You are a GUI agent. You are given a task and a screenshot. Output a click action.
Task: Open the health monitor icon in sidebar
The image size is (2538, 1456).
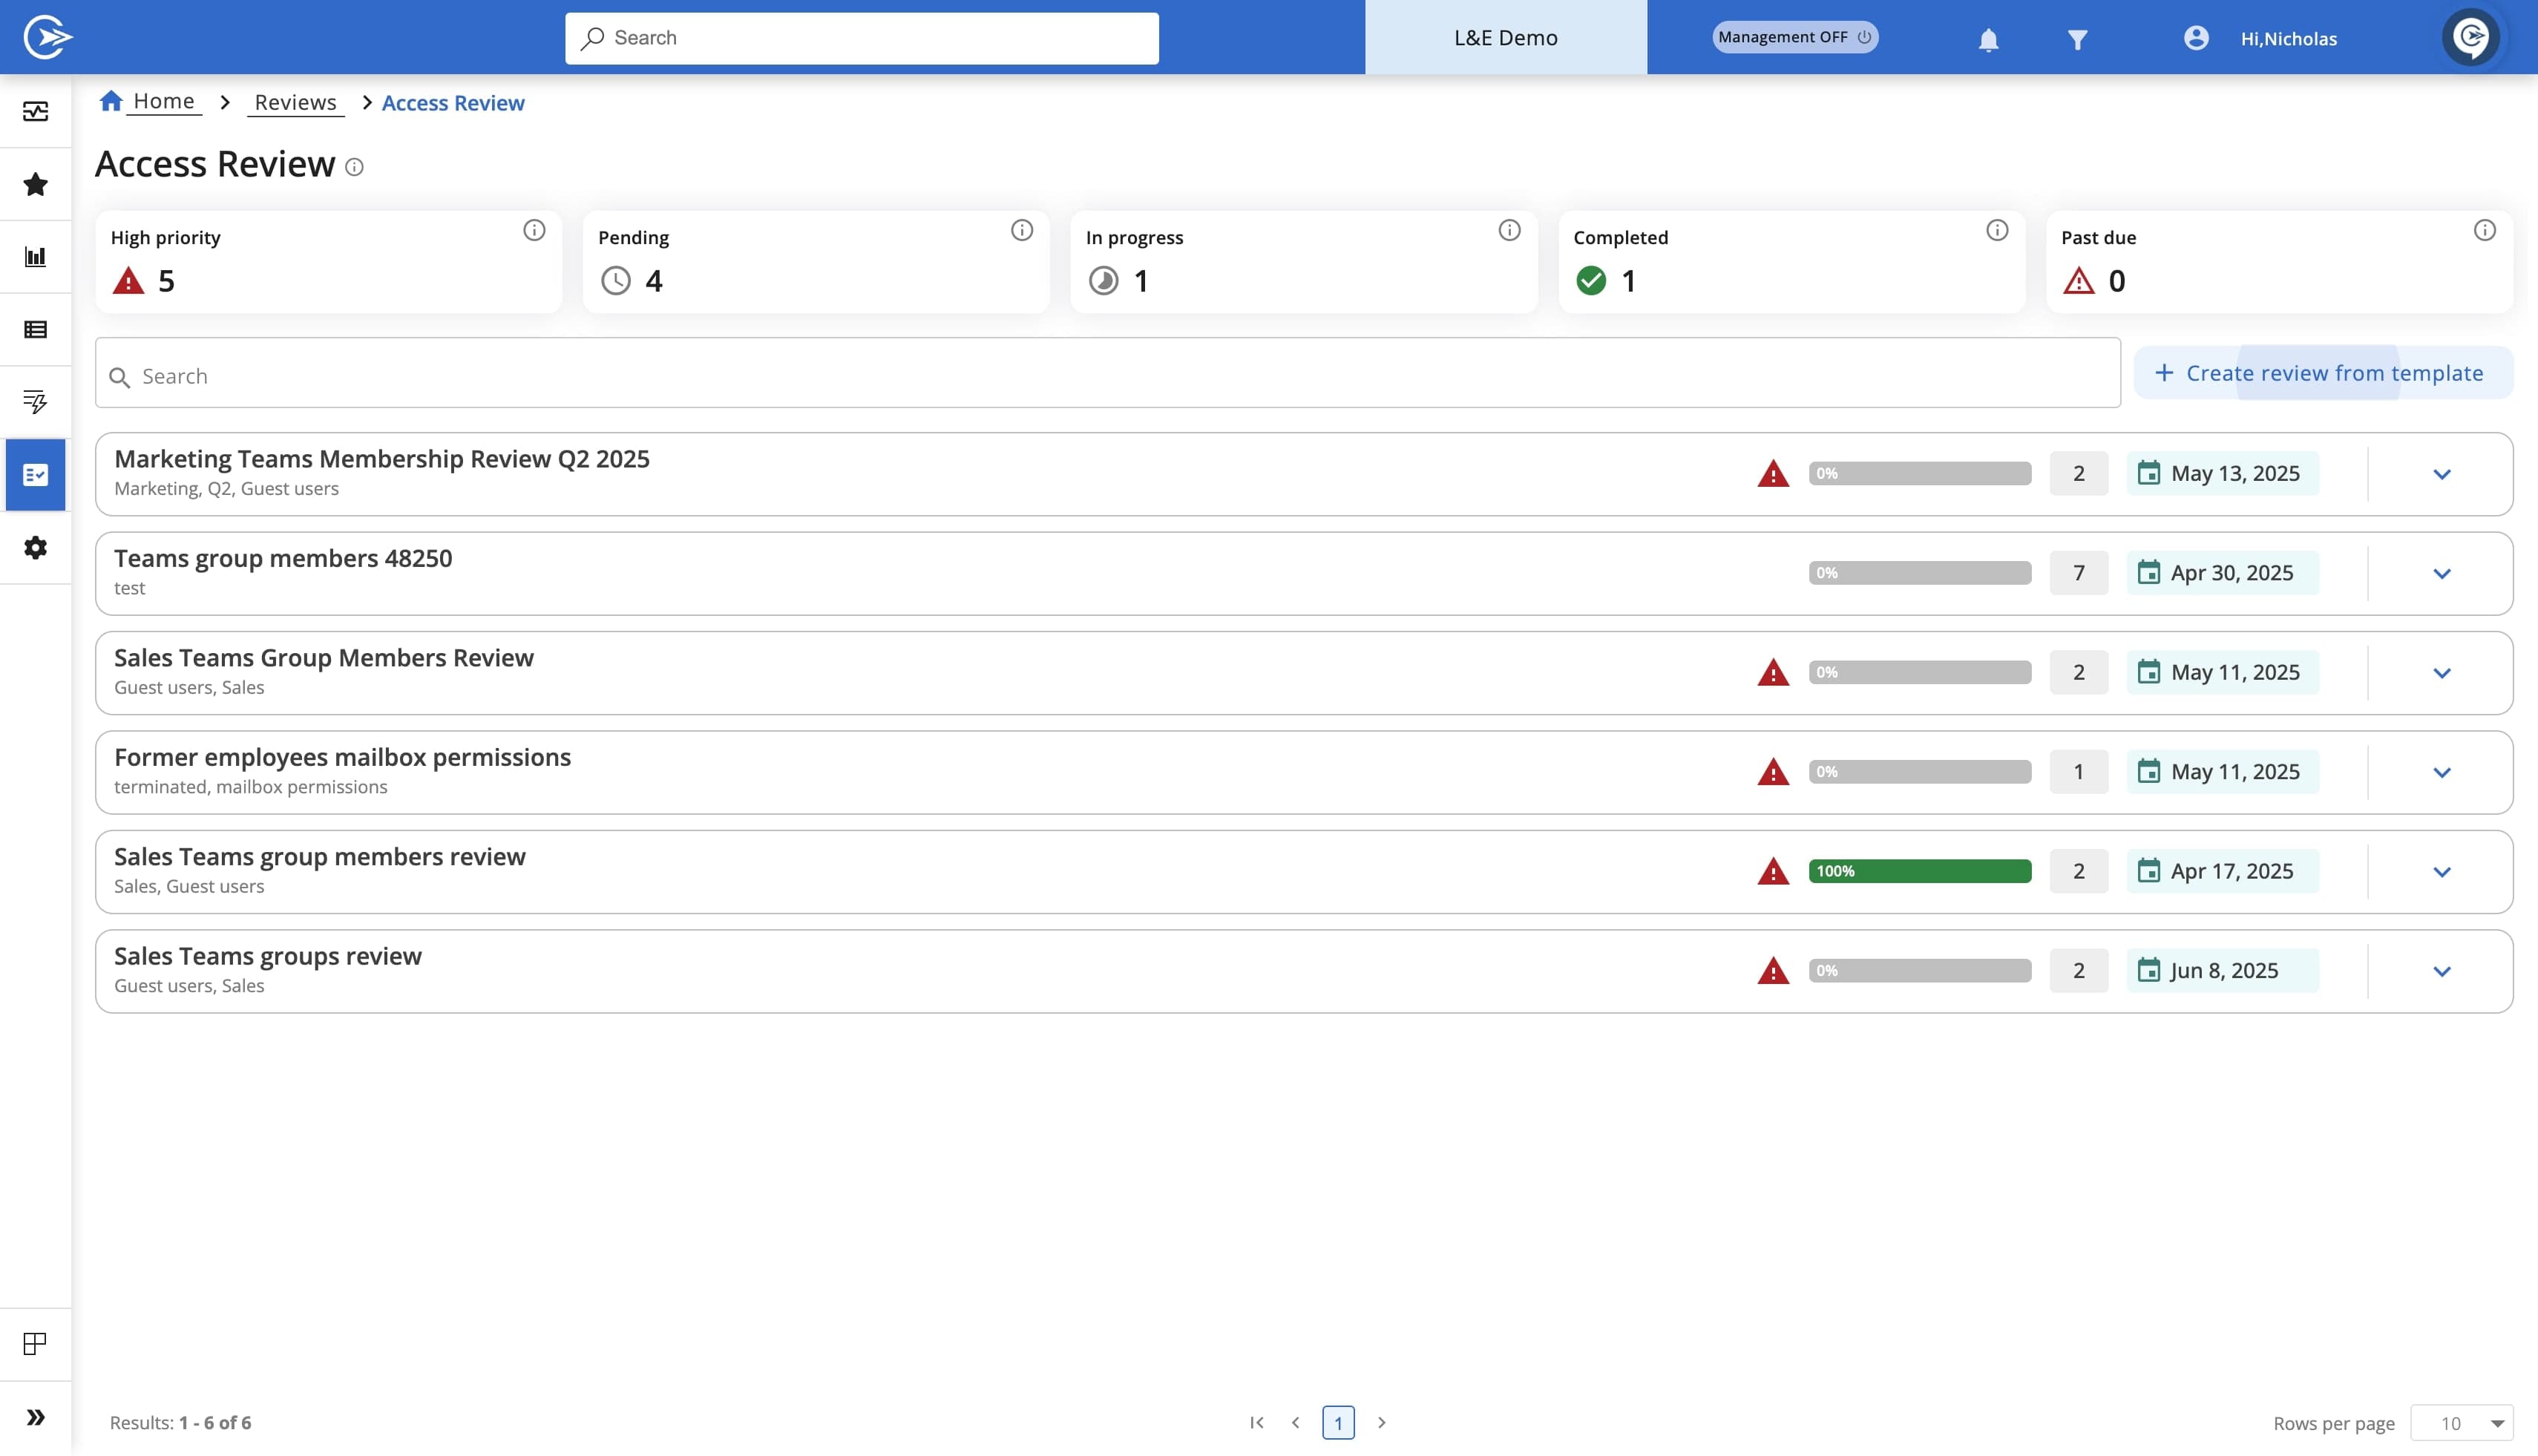tap(36, 111)
